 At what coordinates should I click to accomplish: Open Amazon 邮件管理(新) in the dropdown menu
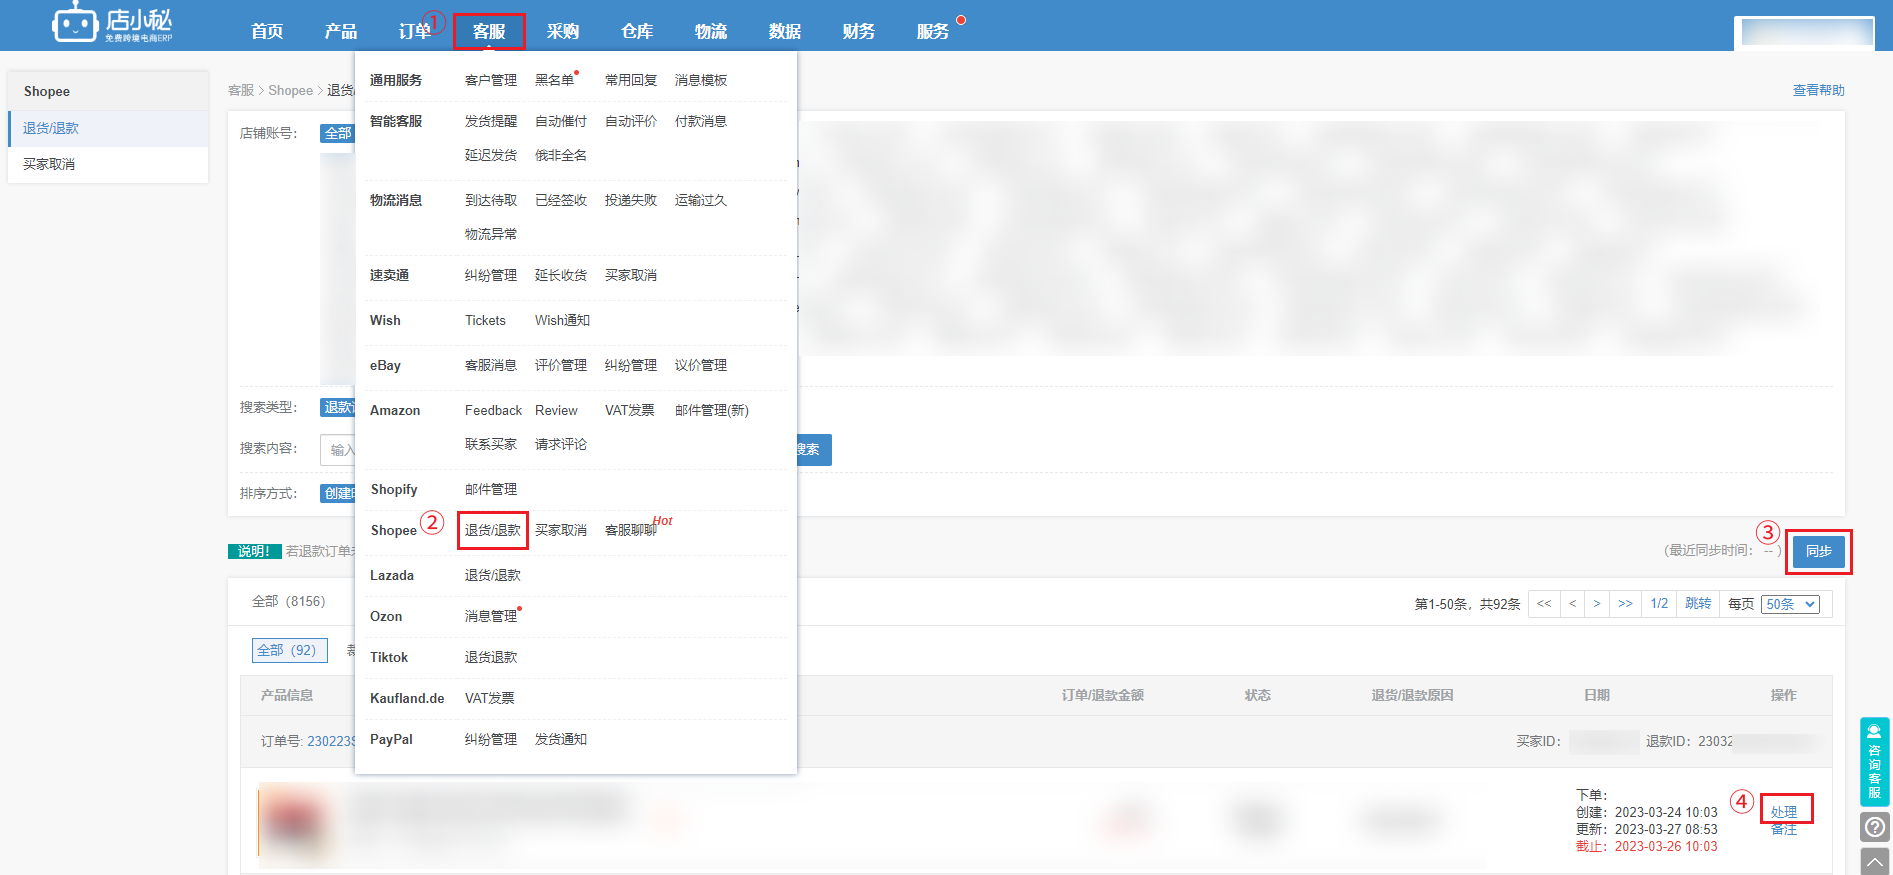(x=712, y=410)
